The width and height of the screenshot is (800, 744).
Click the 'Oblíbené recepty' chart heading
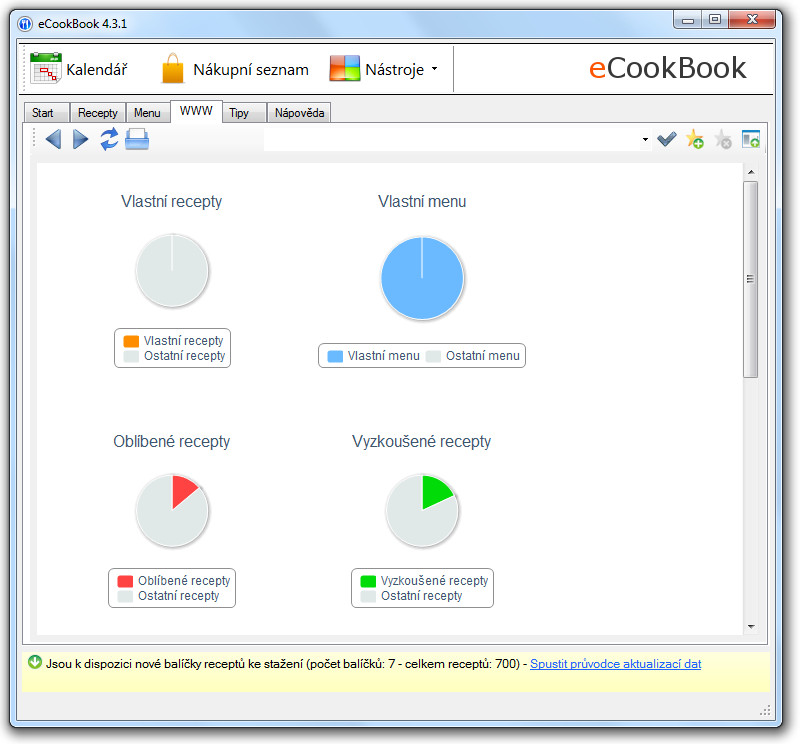171,441
